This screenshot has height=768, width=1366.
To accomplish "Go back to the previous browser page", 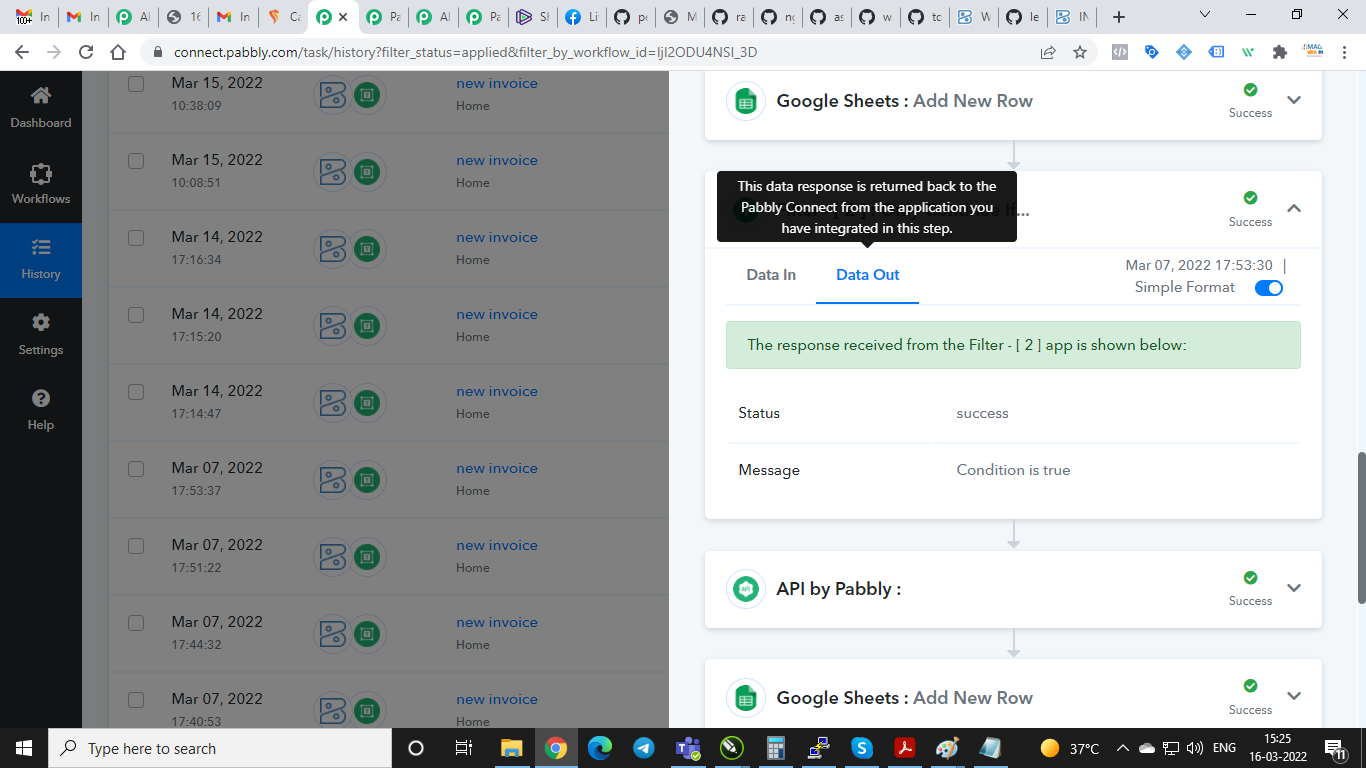I will click(23, 52).
